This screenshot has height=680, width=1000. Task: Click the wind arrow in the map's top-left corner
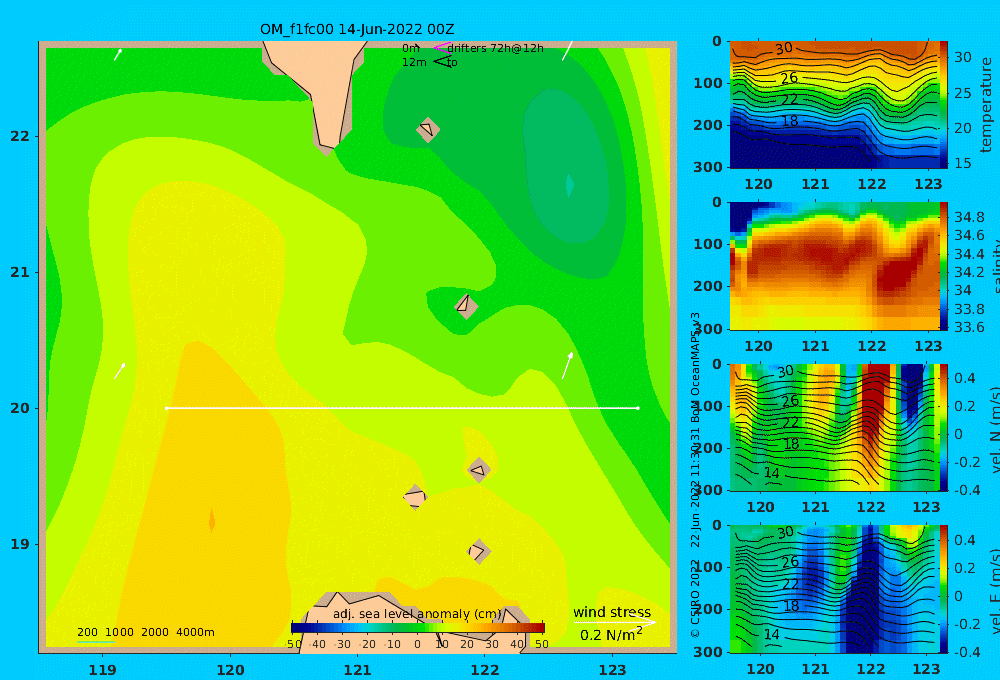click(117, 55)
